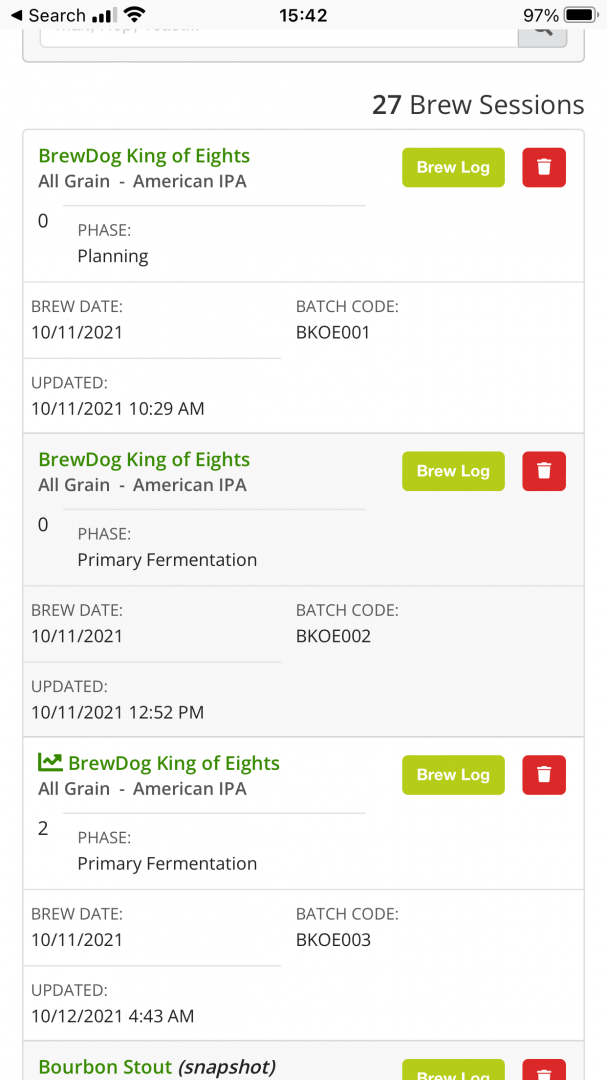Open Brew Log for batch BKOE001
The image size is (607, 1080).
(x=453, y=167)
